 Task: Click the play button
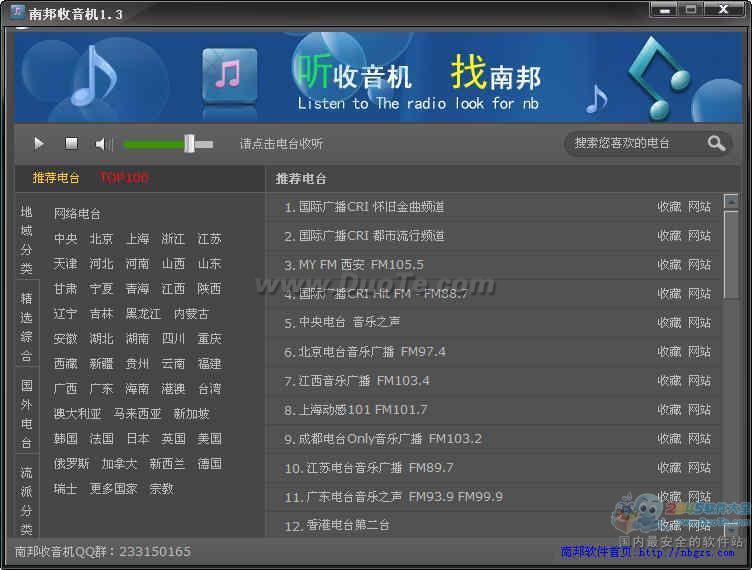(39, 143)
